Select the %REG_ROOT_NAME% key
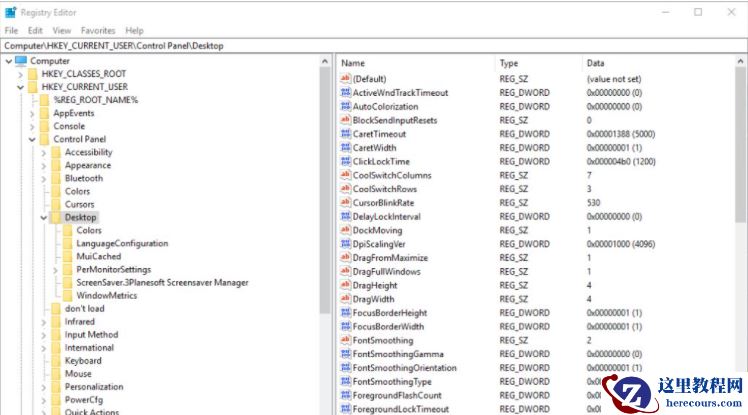The height and width of the screenshot is (415, 748). [95, 100]
